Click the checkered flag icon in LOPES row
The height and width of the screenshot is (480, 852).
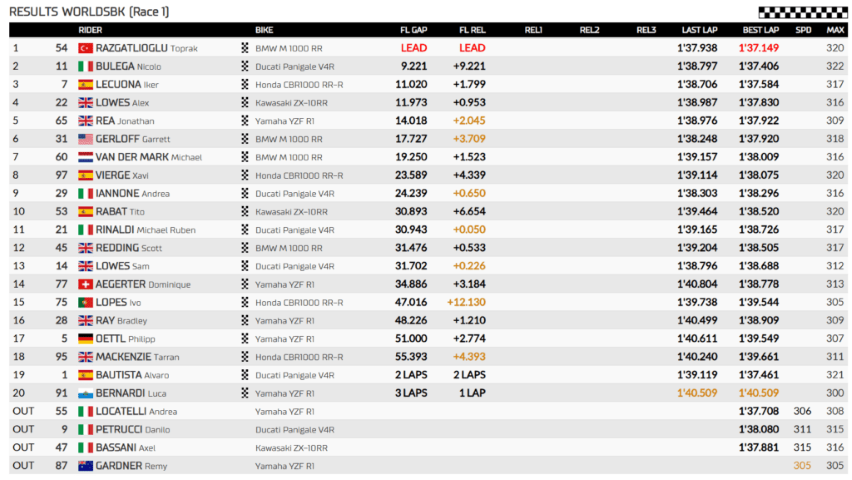[245, 302]
